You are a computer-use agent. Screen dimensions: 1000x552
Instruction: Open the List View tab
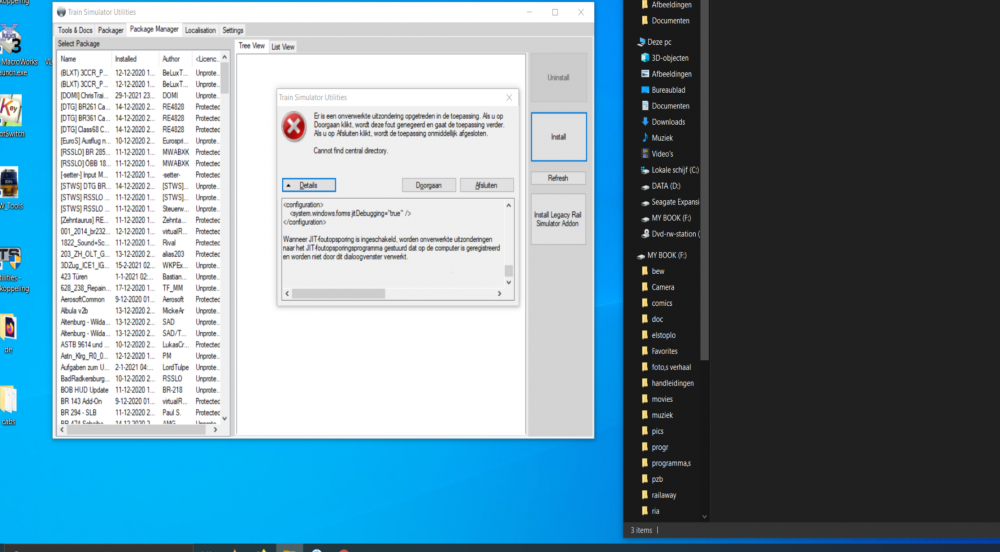click(x=283, y=47)
